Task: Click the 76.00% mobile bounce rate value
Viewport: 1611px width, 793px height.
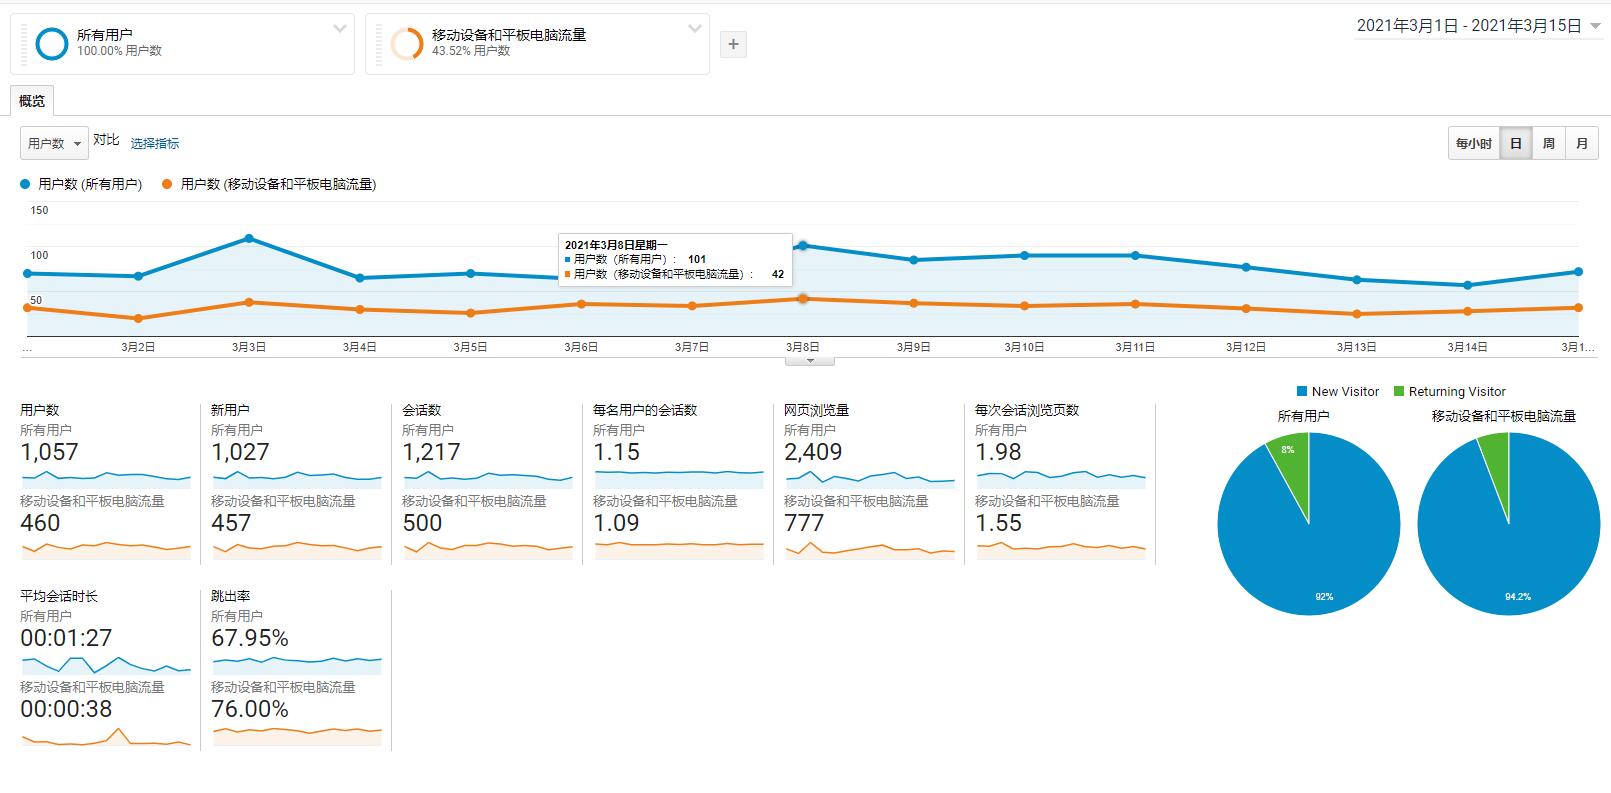Action: click(x=250, y=709)
